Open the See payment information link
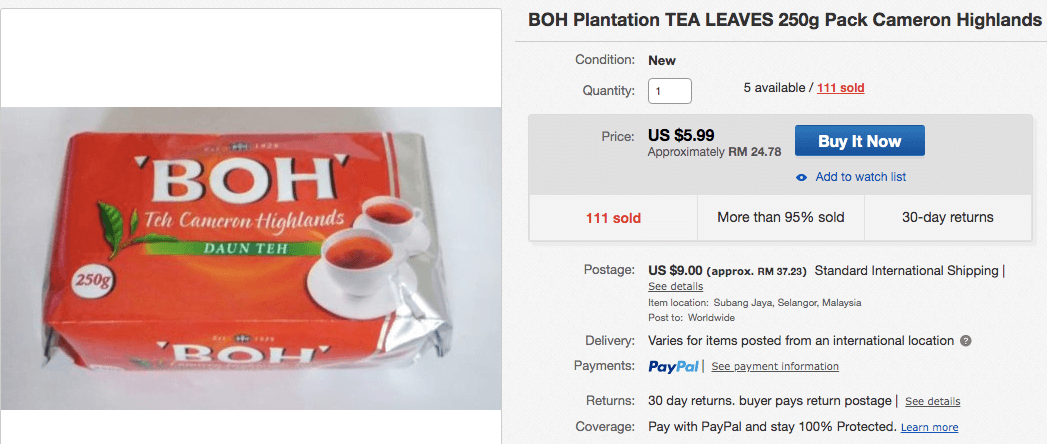The width and height of the screenshot is (1047, 444). [x=775, y=367]
